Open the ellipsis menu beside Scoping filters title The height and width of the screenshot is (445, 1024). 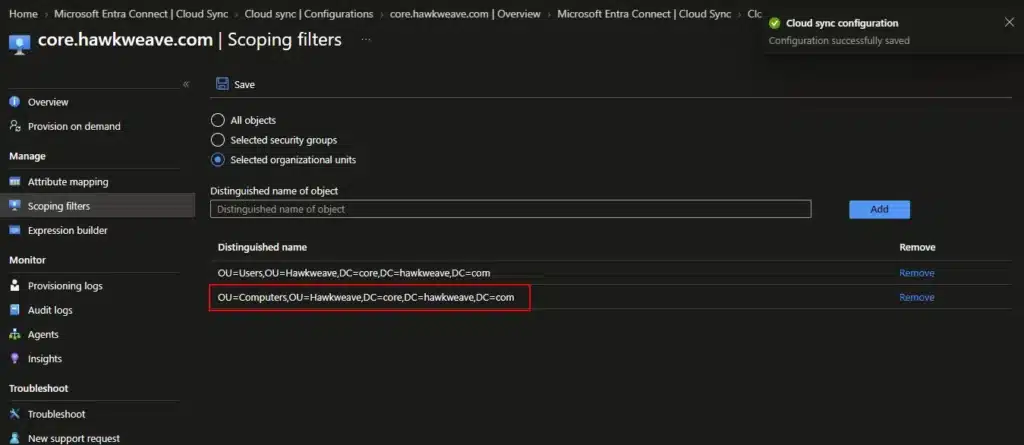coord(366,40)
